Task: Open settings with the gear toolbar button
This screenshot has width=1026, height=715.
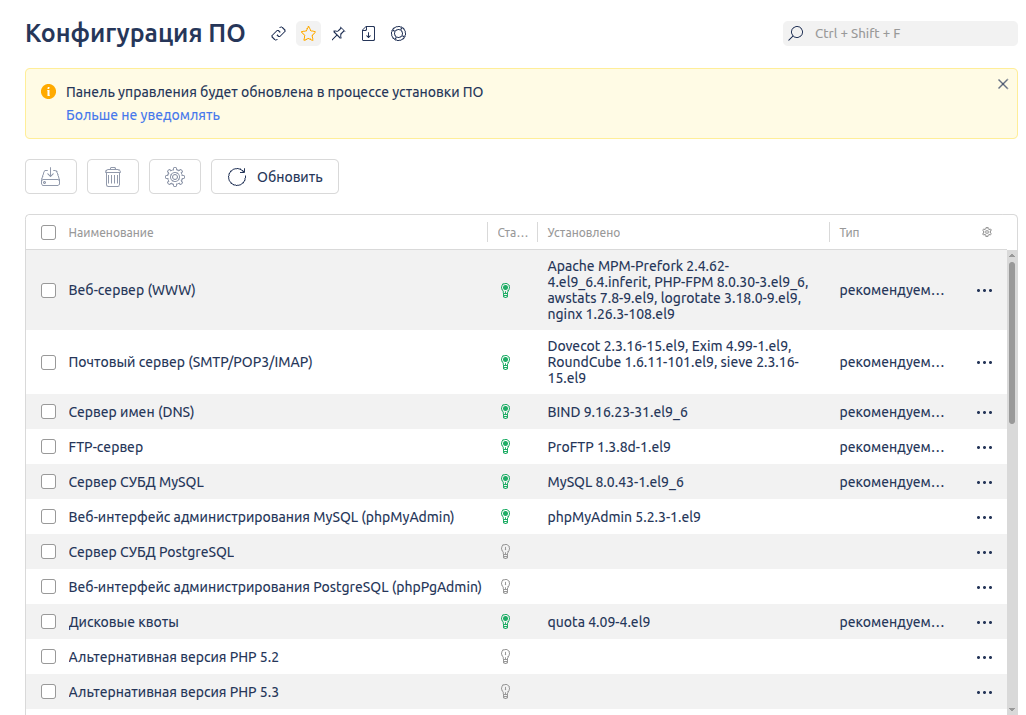Action: (x=175, y=177)
